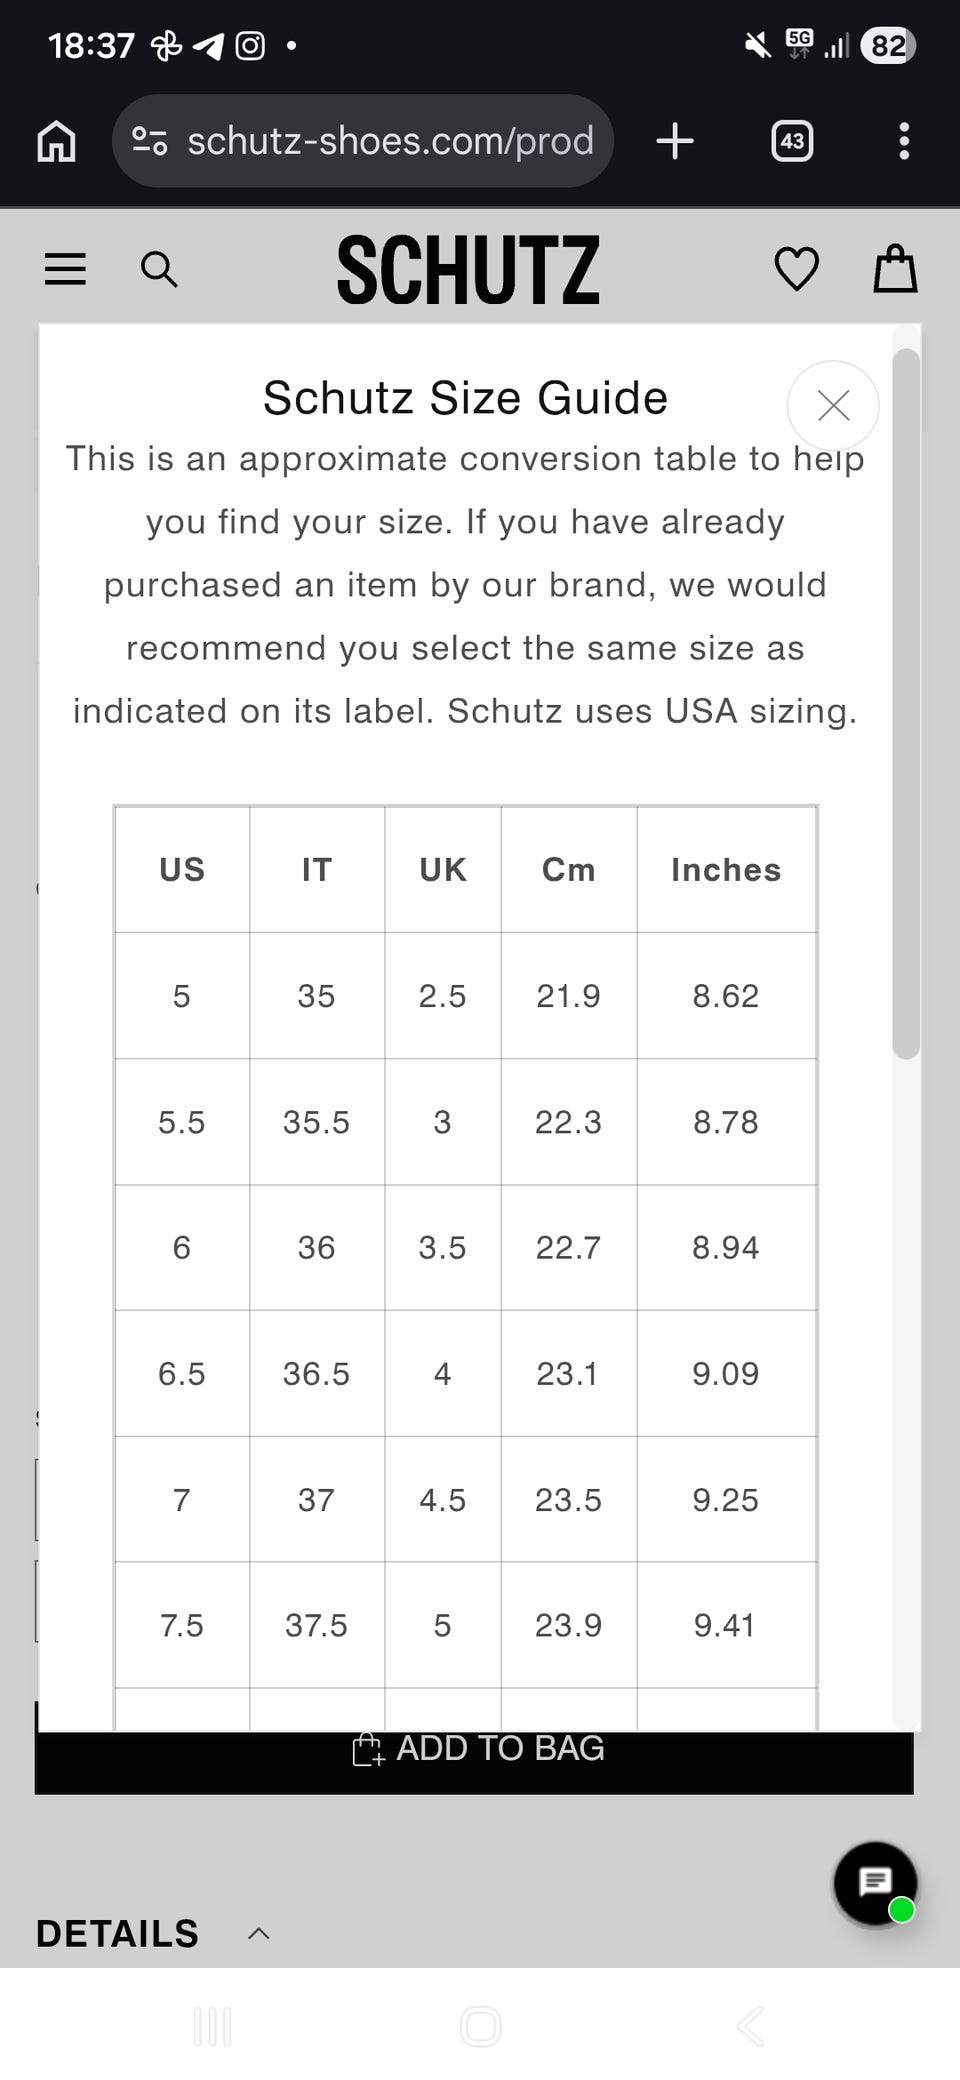Image resolution: width=960 pixels, height=2080 pixels.
Task: Tap the Android home navigation button
Action: (480, 2027)
